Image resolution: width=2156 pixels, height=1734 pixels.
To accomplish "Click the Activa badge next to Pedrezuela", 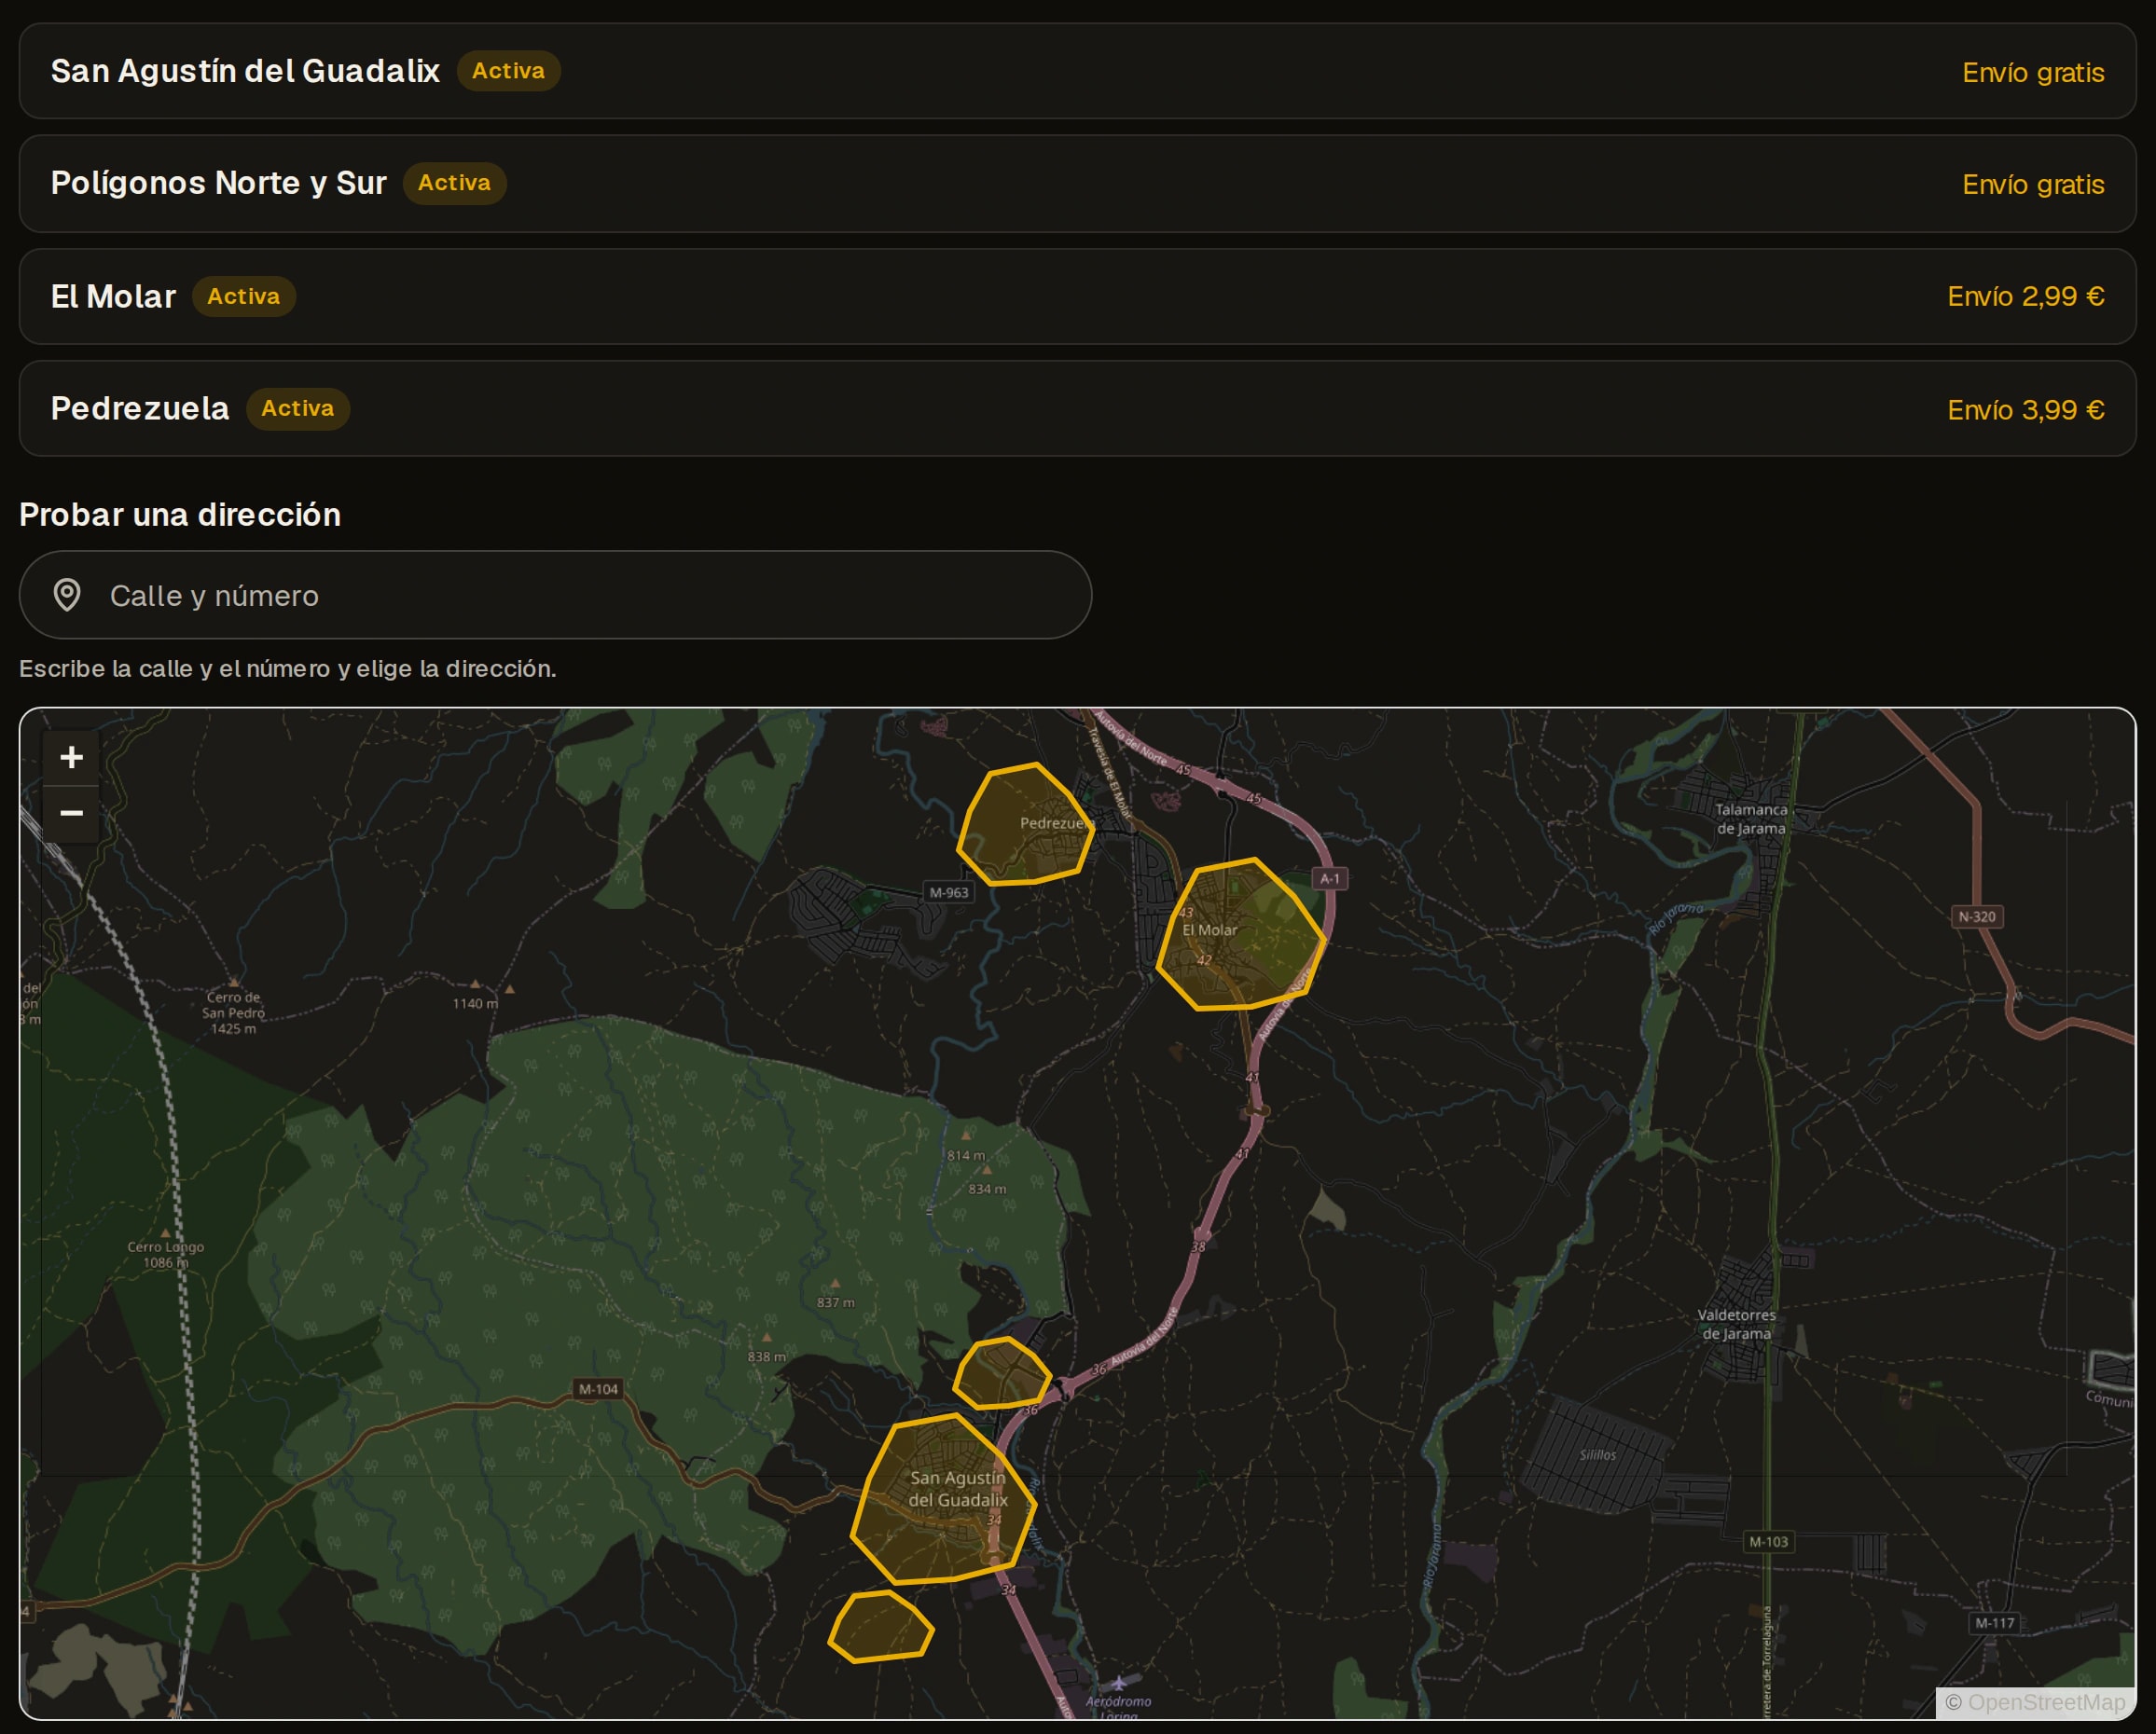I will 298,409.
